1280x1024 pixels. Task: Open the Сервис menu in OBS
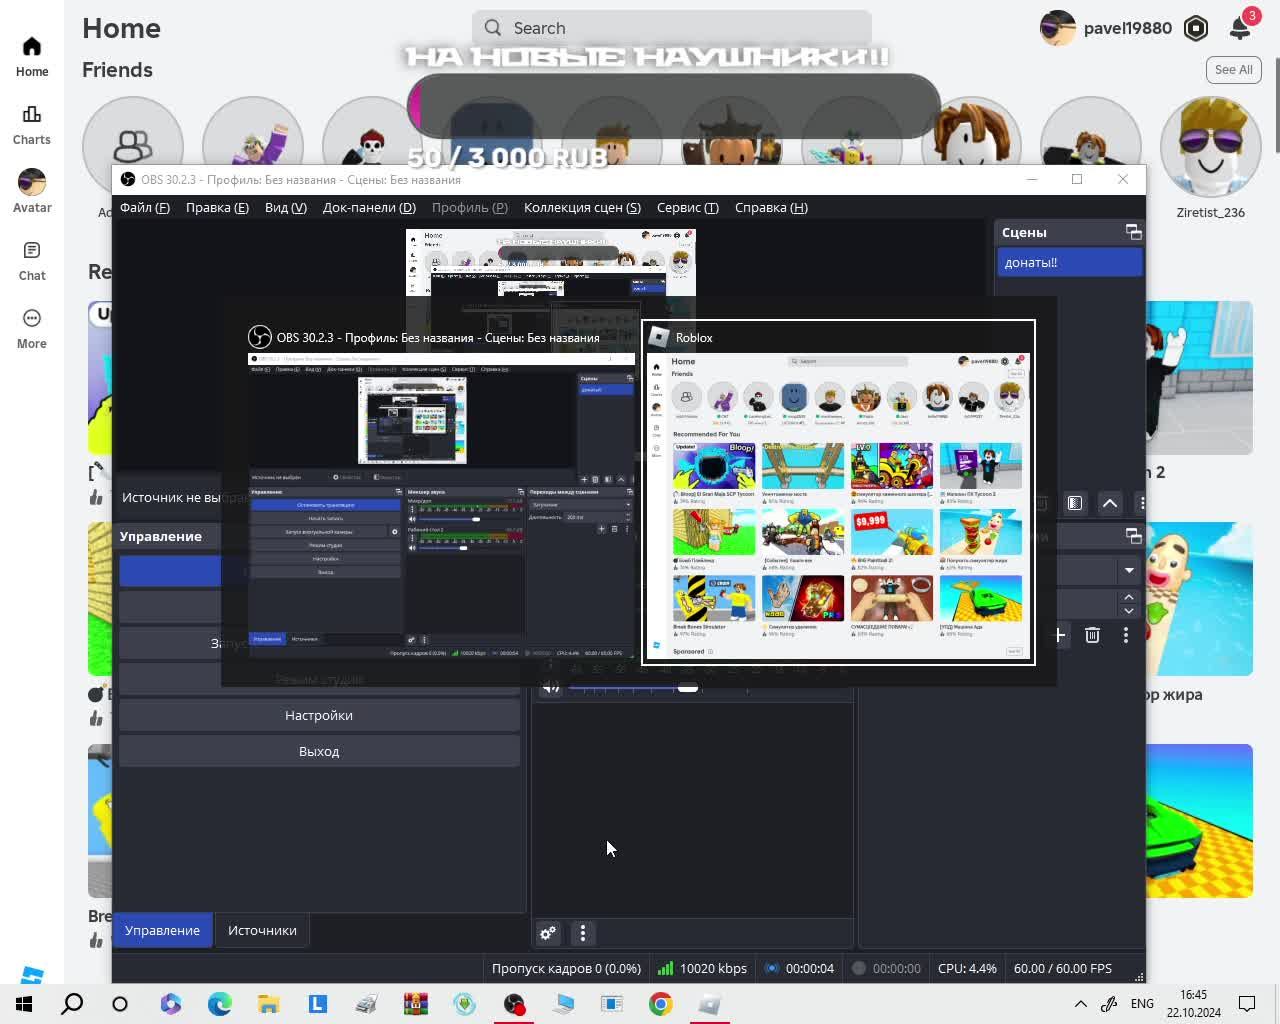pyautogui.click(x=688, y=208)
